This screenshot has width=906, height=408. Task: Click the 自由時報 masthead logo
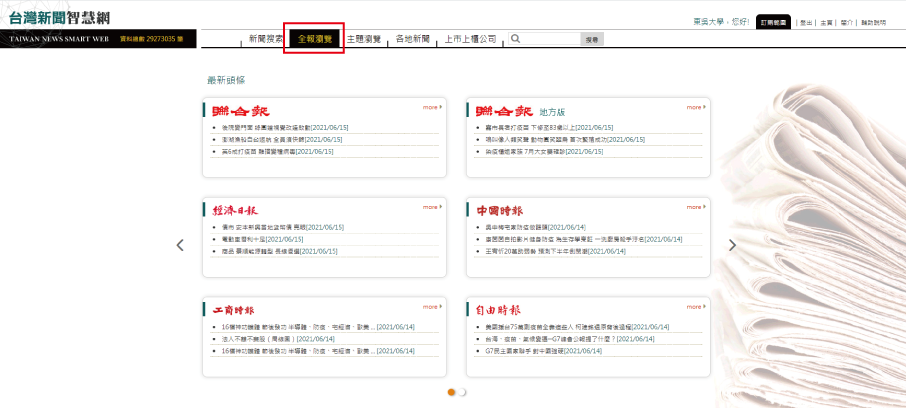(499, 310)
